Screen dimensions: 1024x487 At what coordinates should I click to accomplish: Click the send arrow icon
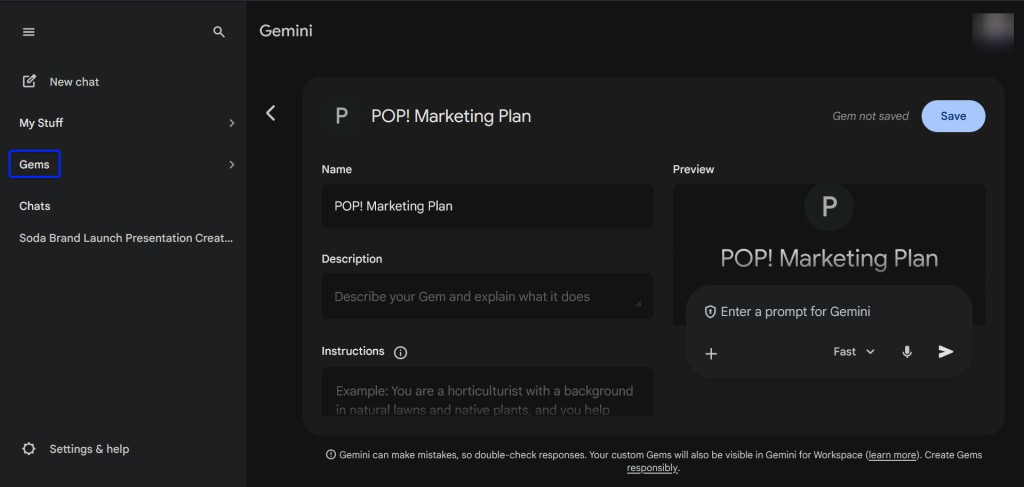click(x=946, y=352)
